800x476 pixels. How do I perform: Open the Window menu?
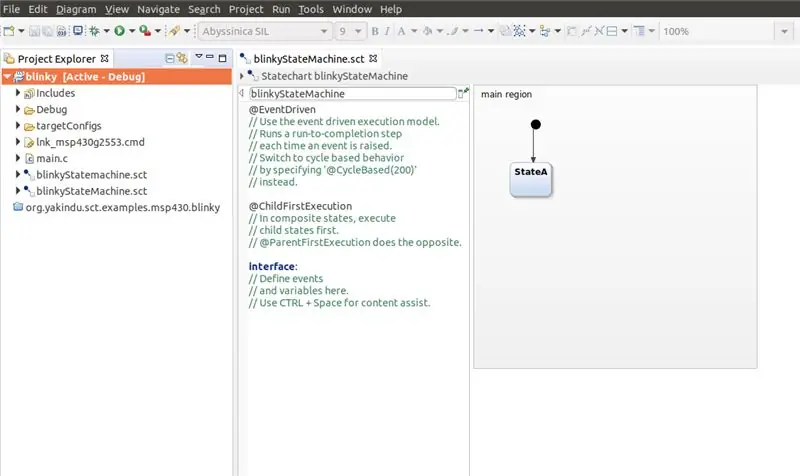coord(352,9)
